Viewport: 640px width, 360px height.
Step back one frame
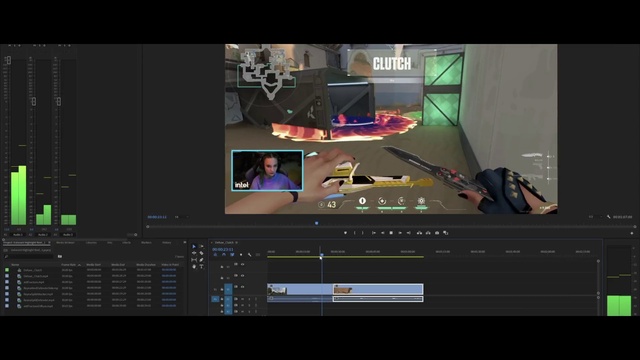382,233
